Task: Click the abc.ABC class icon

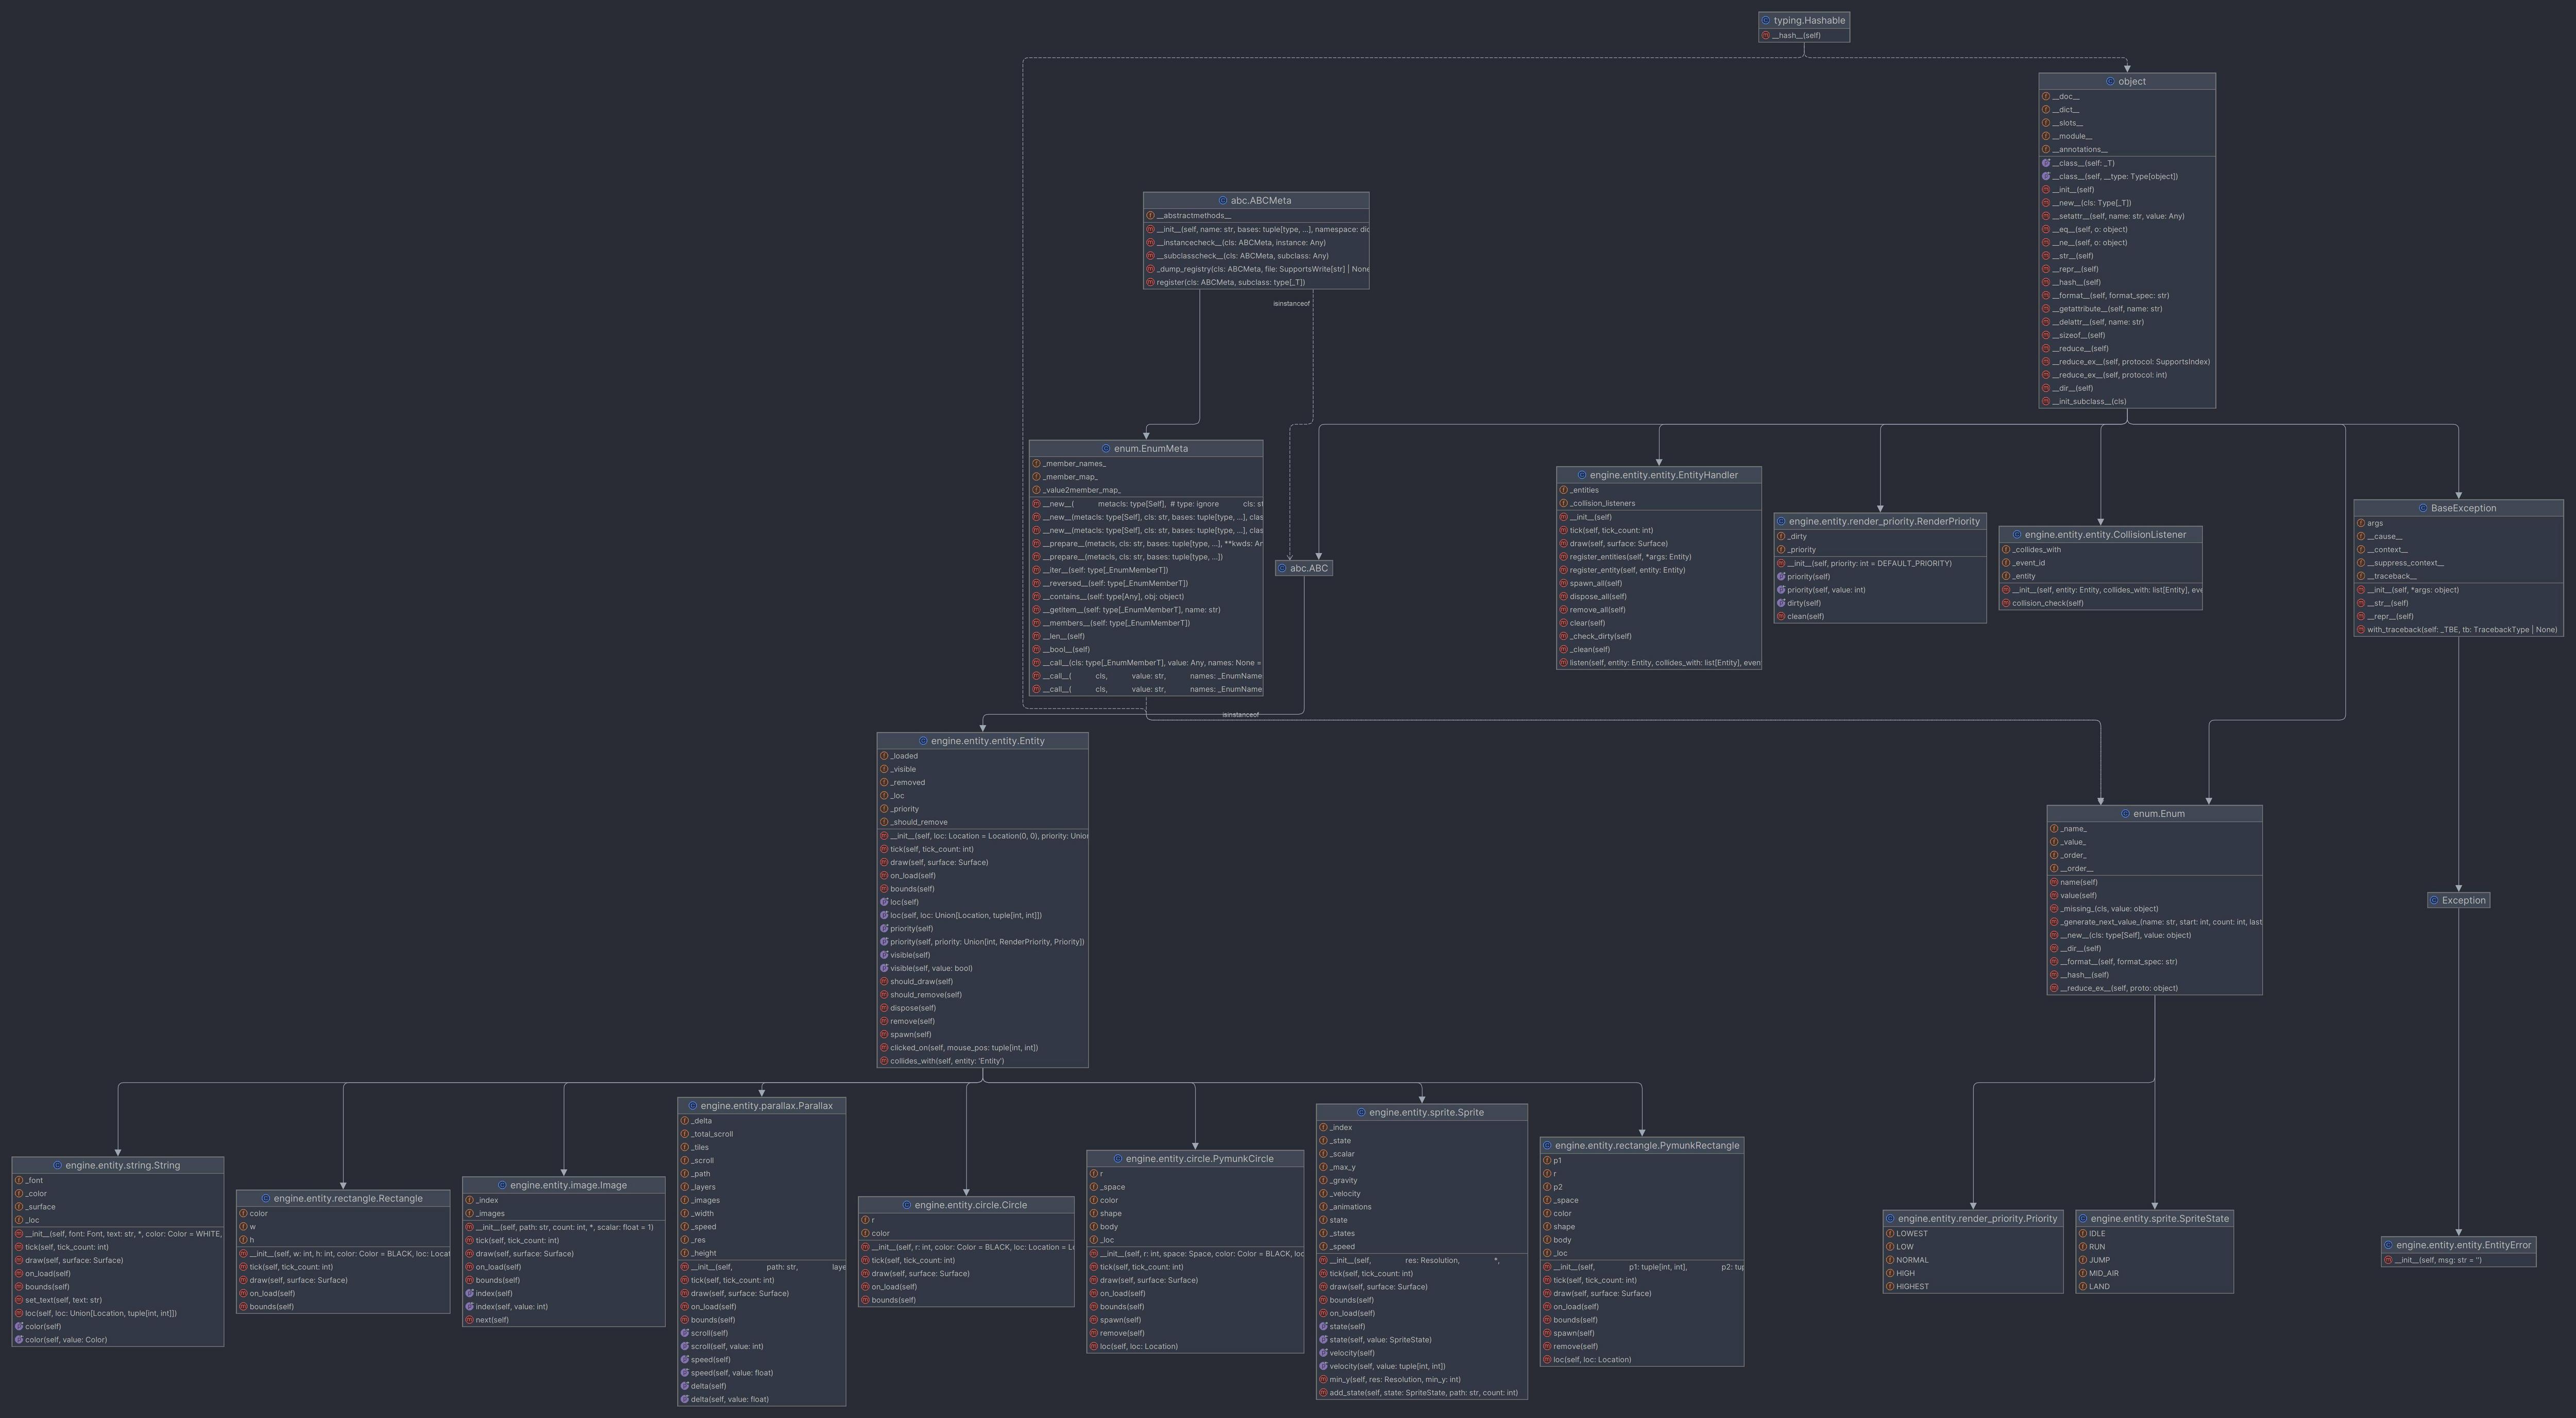Action: point(1282,568)
